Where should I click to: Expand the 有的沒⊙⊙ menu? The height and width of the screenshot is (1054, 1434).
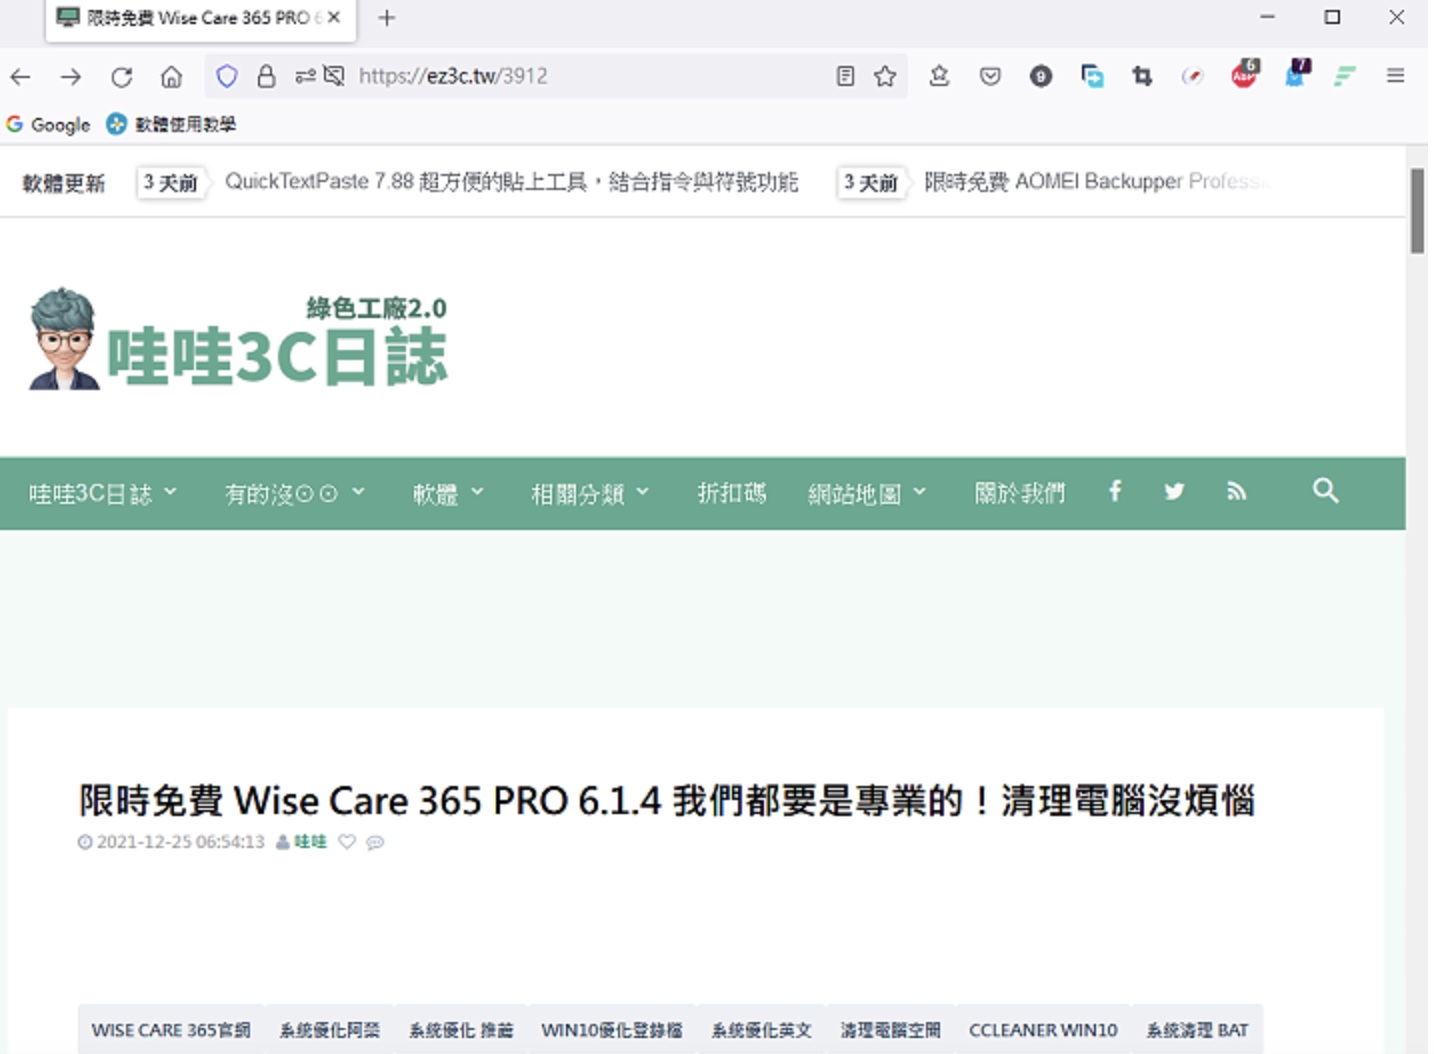295,493
